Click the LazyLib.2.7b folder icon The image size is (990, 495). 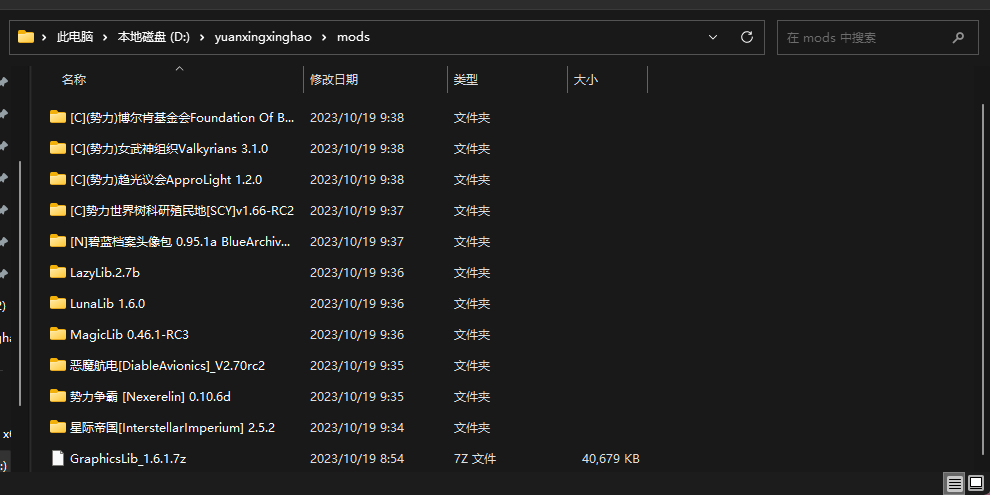point(58,272)
